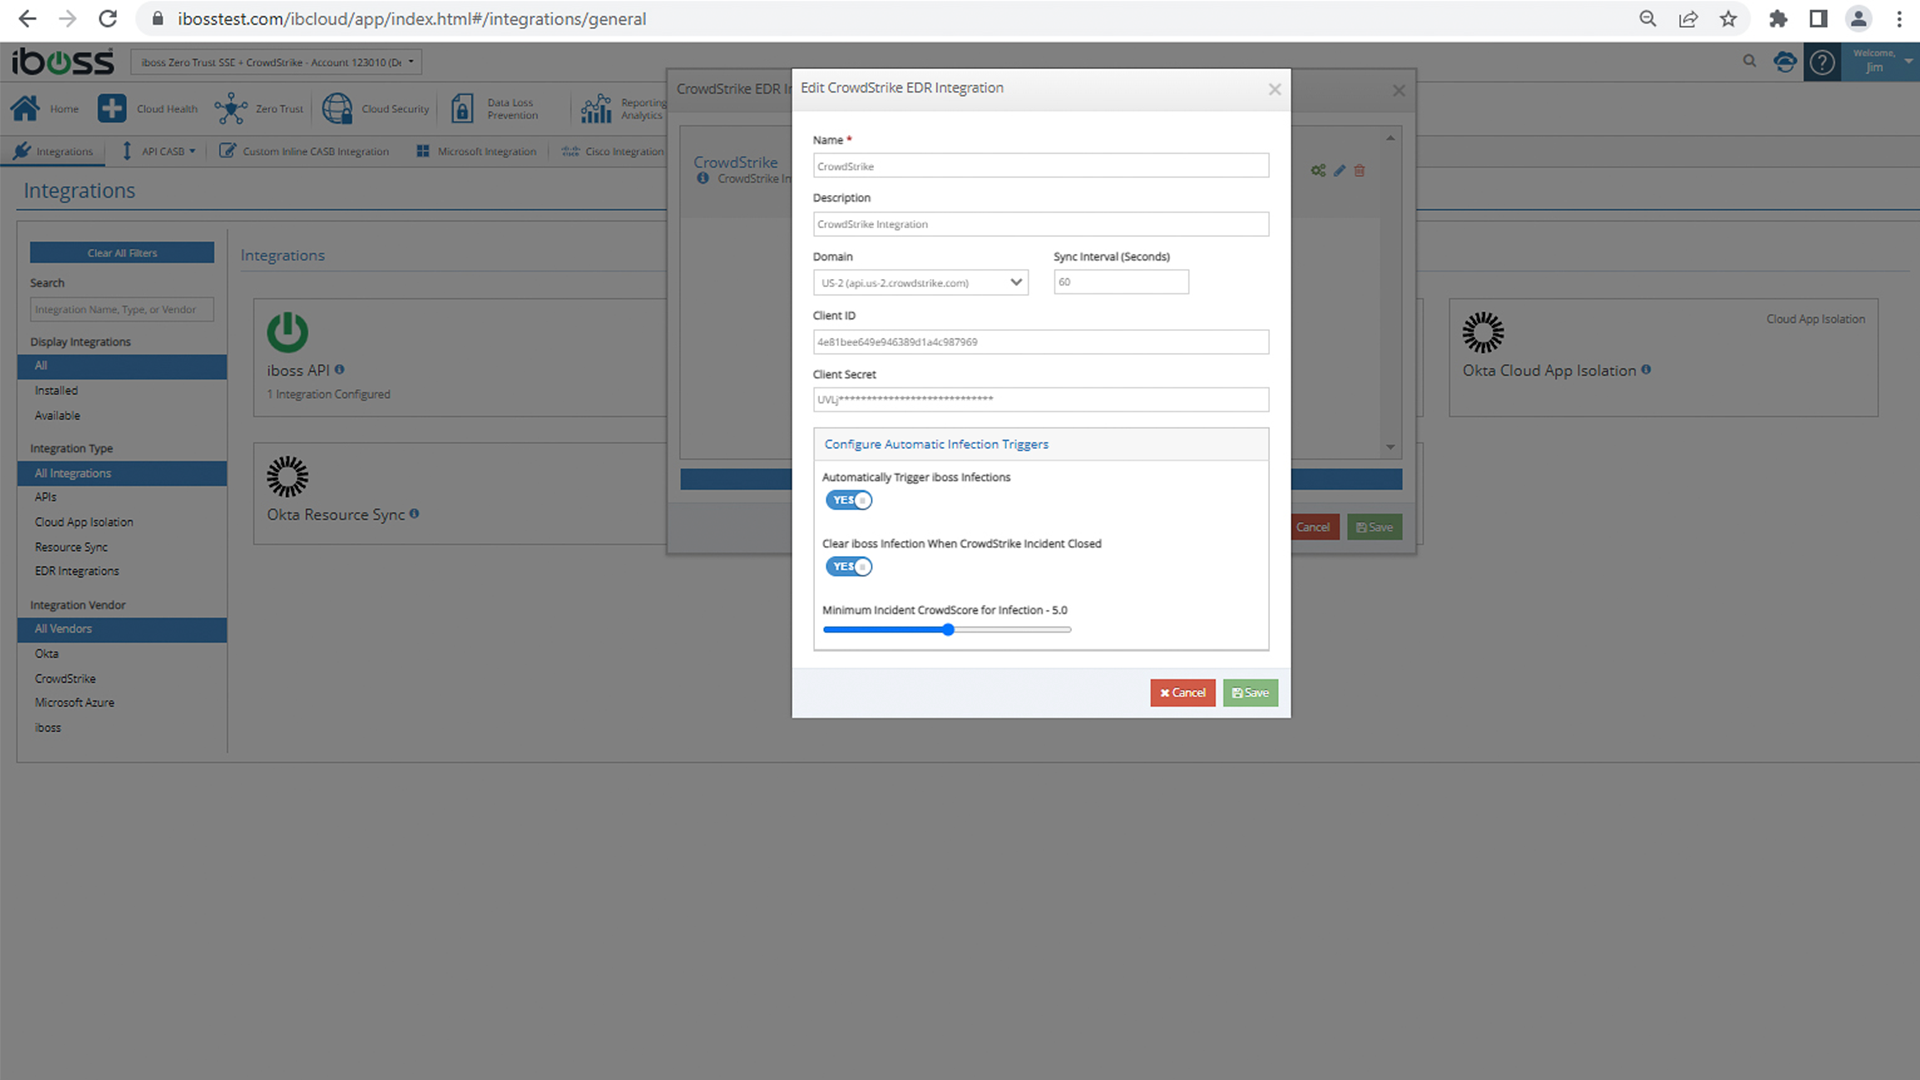Select EDR Integrations filter
The image size is (1920, 1080).
click(x=76, y=571)
